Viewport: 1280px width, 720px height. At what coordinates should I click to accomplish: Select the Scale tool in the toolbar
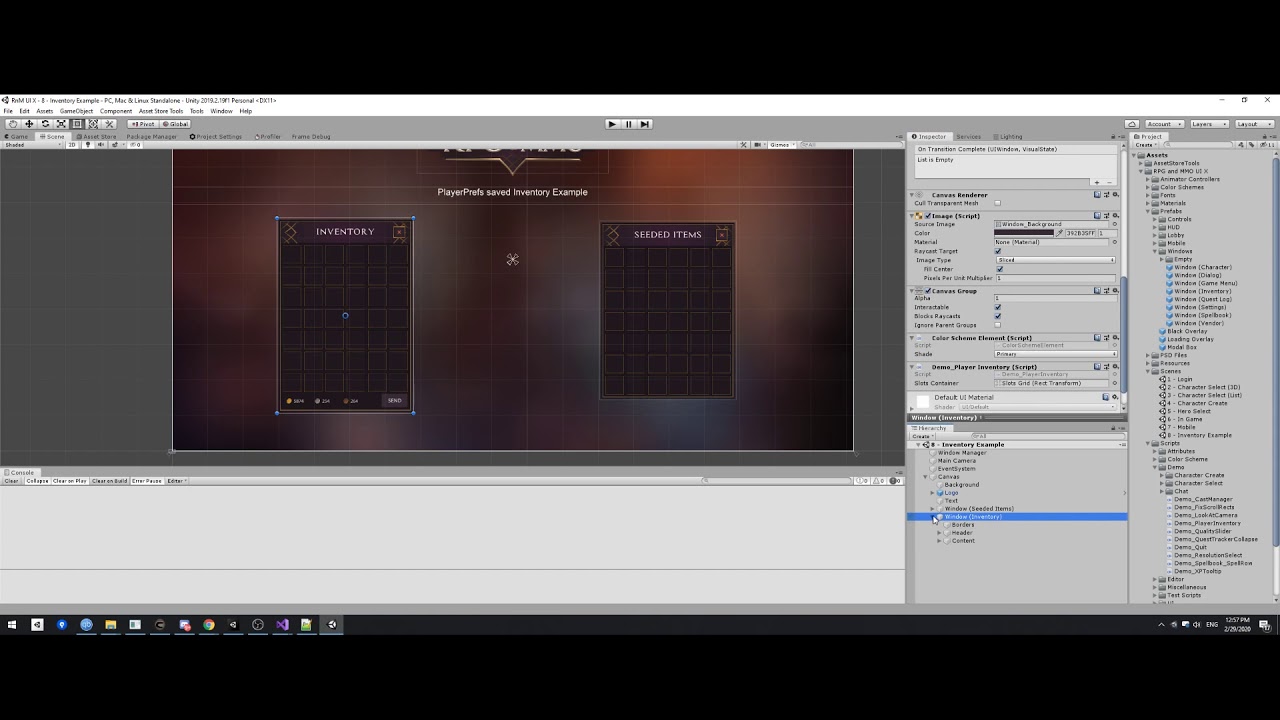61,124
